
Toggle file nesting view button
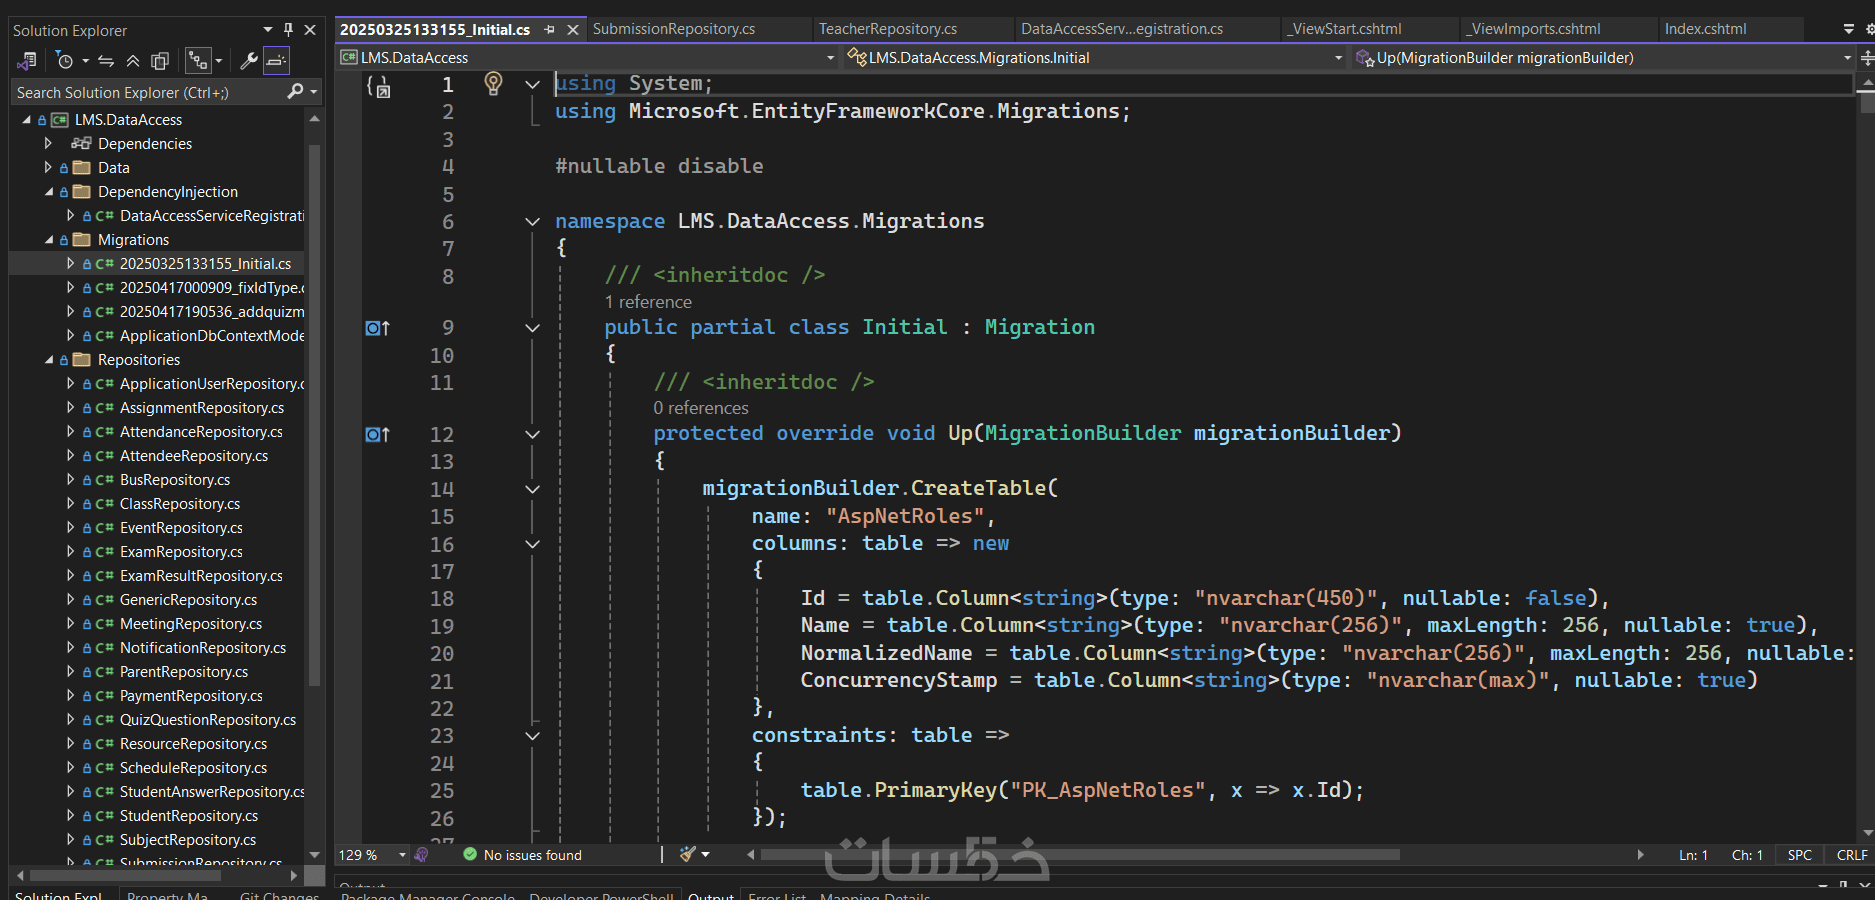point(198,61)
